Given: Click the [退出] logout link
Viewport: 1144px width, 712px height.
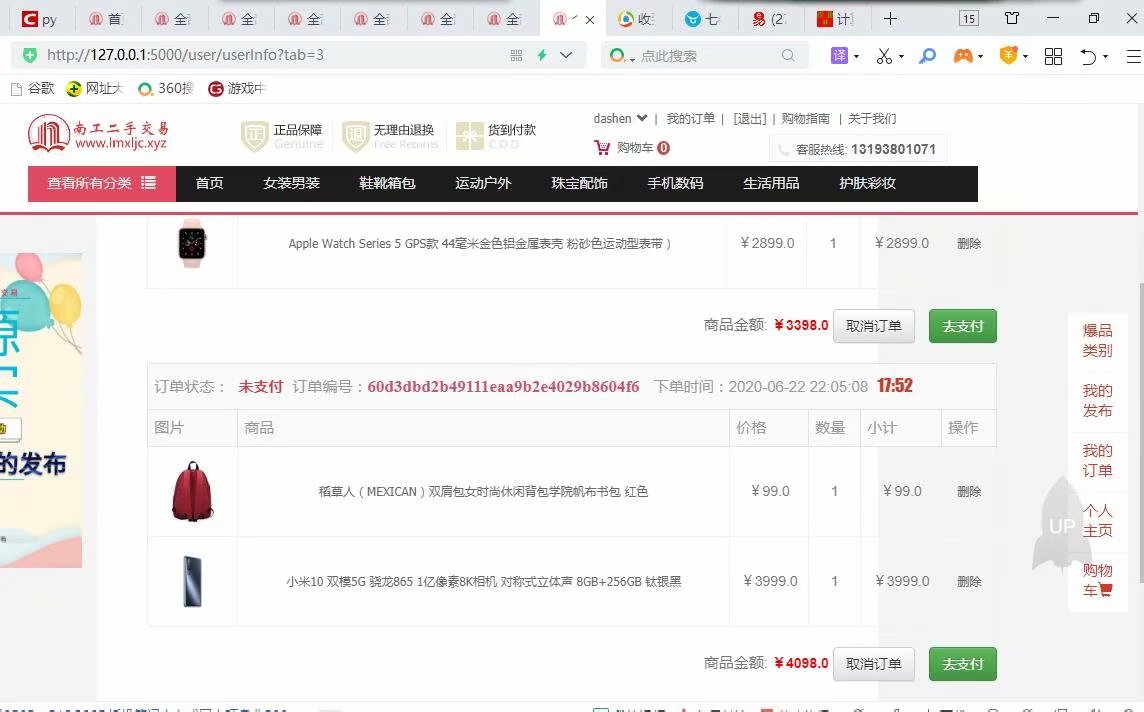Looking at the screenshot, I should (750, 118).
